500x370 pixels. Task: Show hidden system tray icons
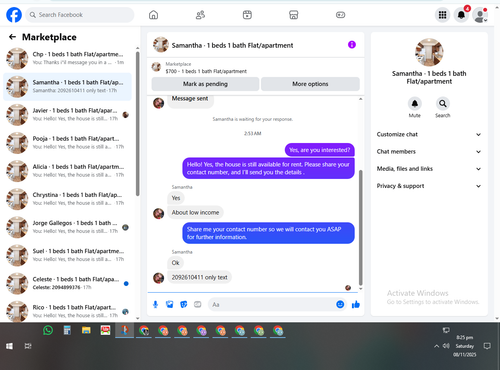[x=436, y=346]
